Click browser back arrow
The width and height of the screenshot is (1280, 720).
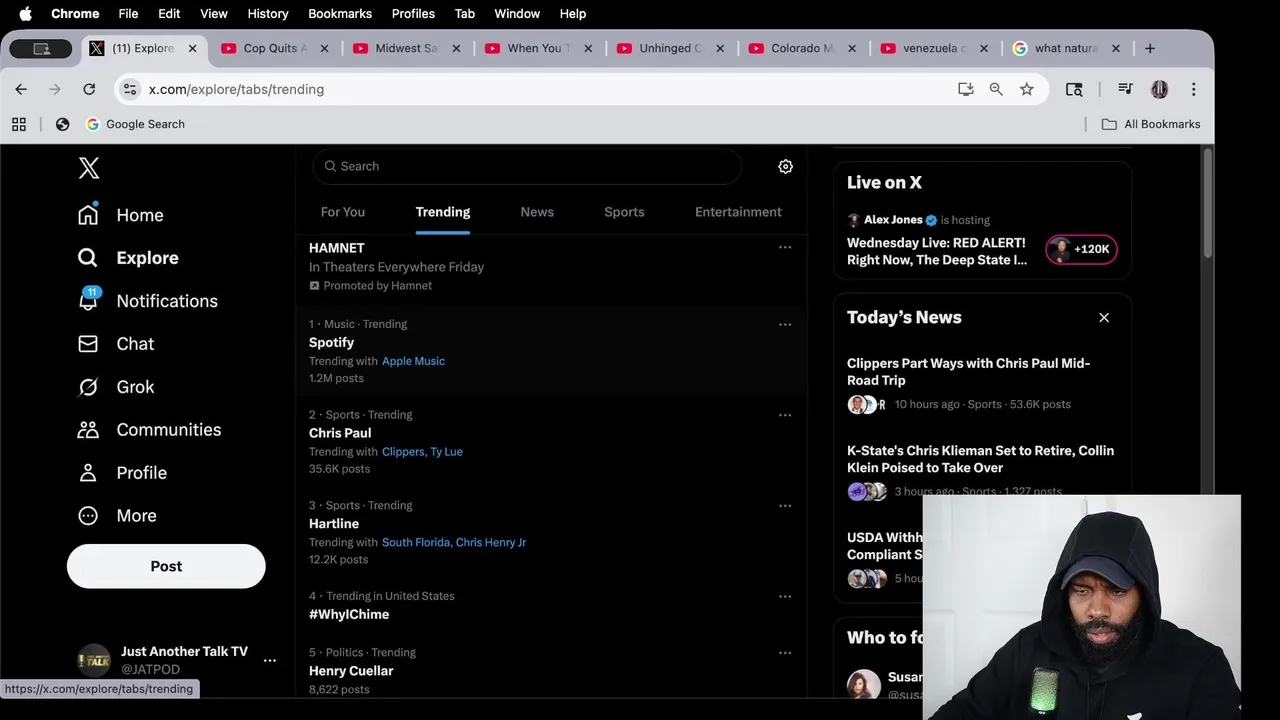(21, 89)
